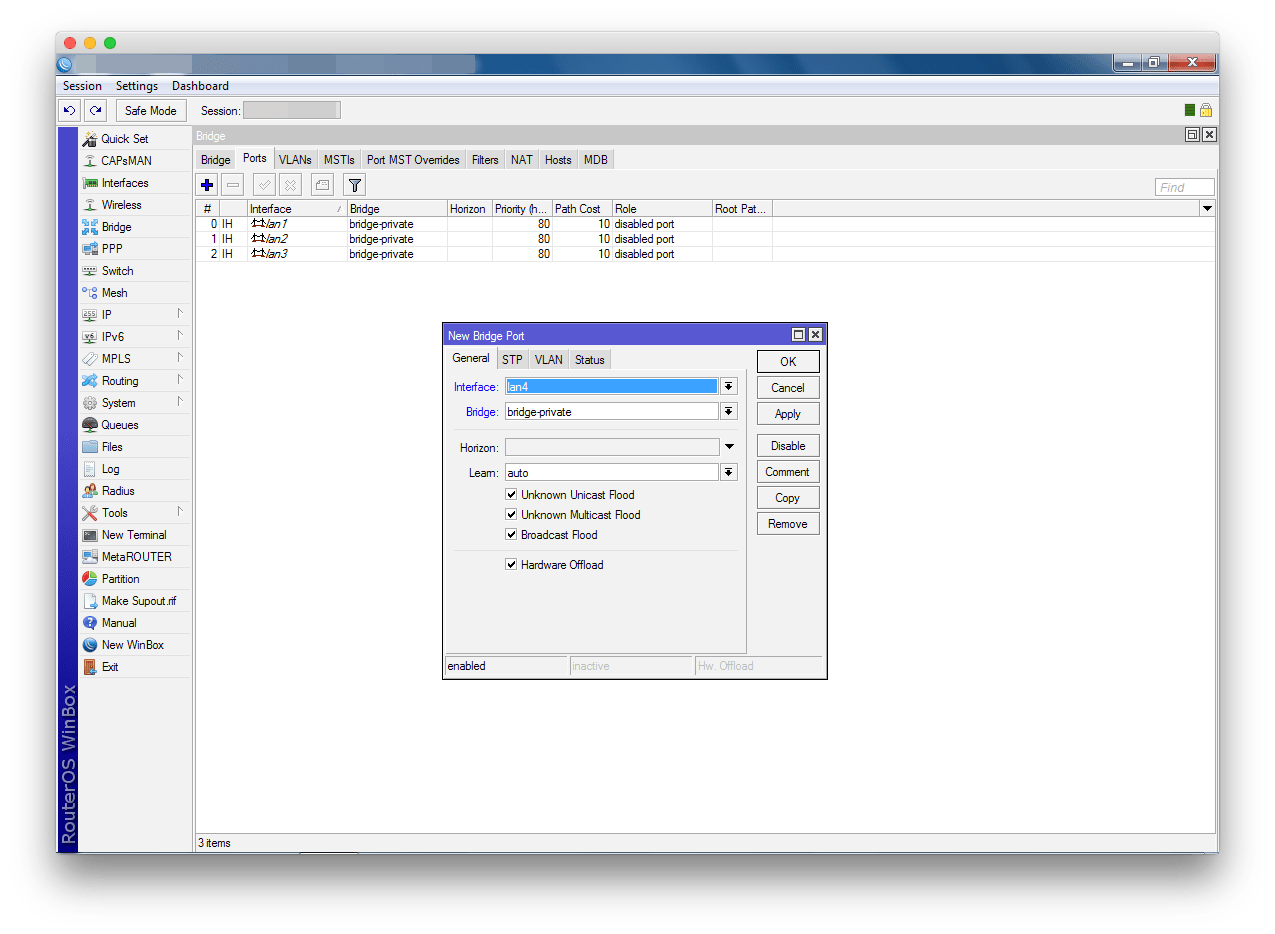Click the Apply button
The width and height of the screenshot is (1275, 934).
787,414
